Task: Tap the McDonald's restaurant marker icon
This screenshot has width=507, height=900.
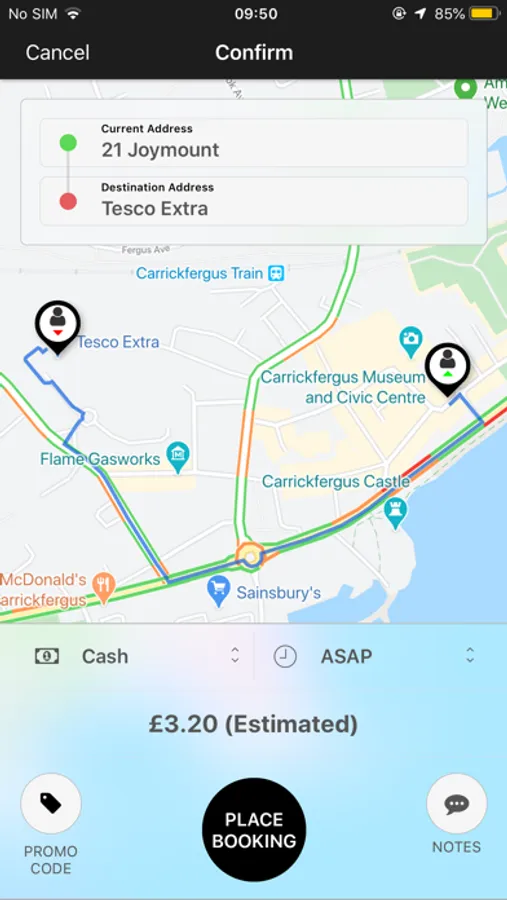Action: [104, 587]
